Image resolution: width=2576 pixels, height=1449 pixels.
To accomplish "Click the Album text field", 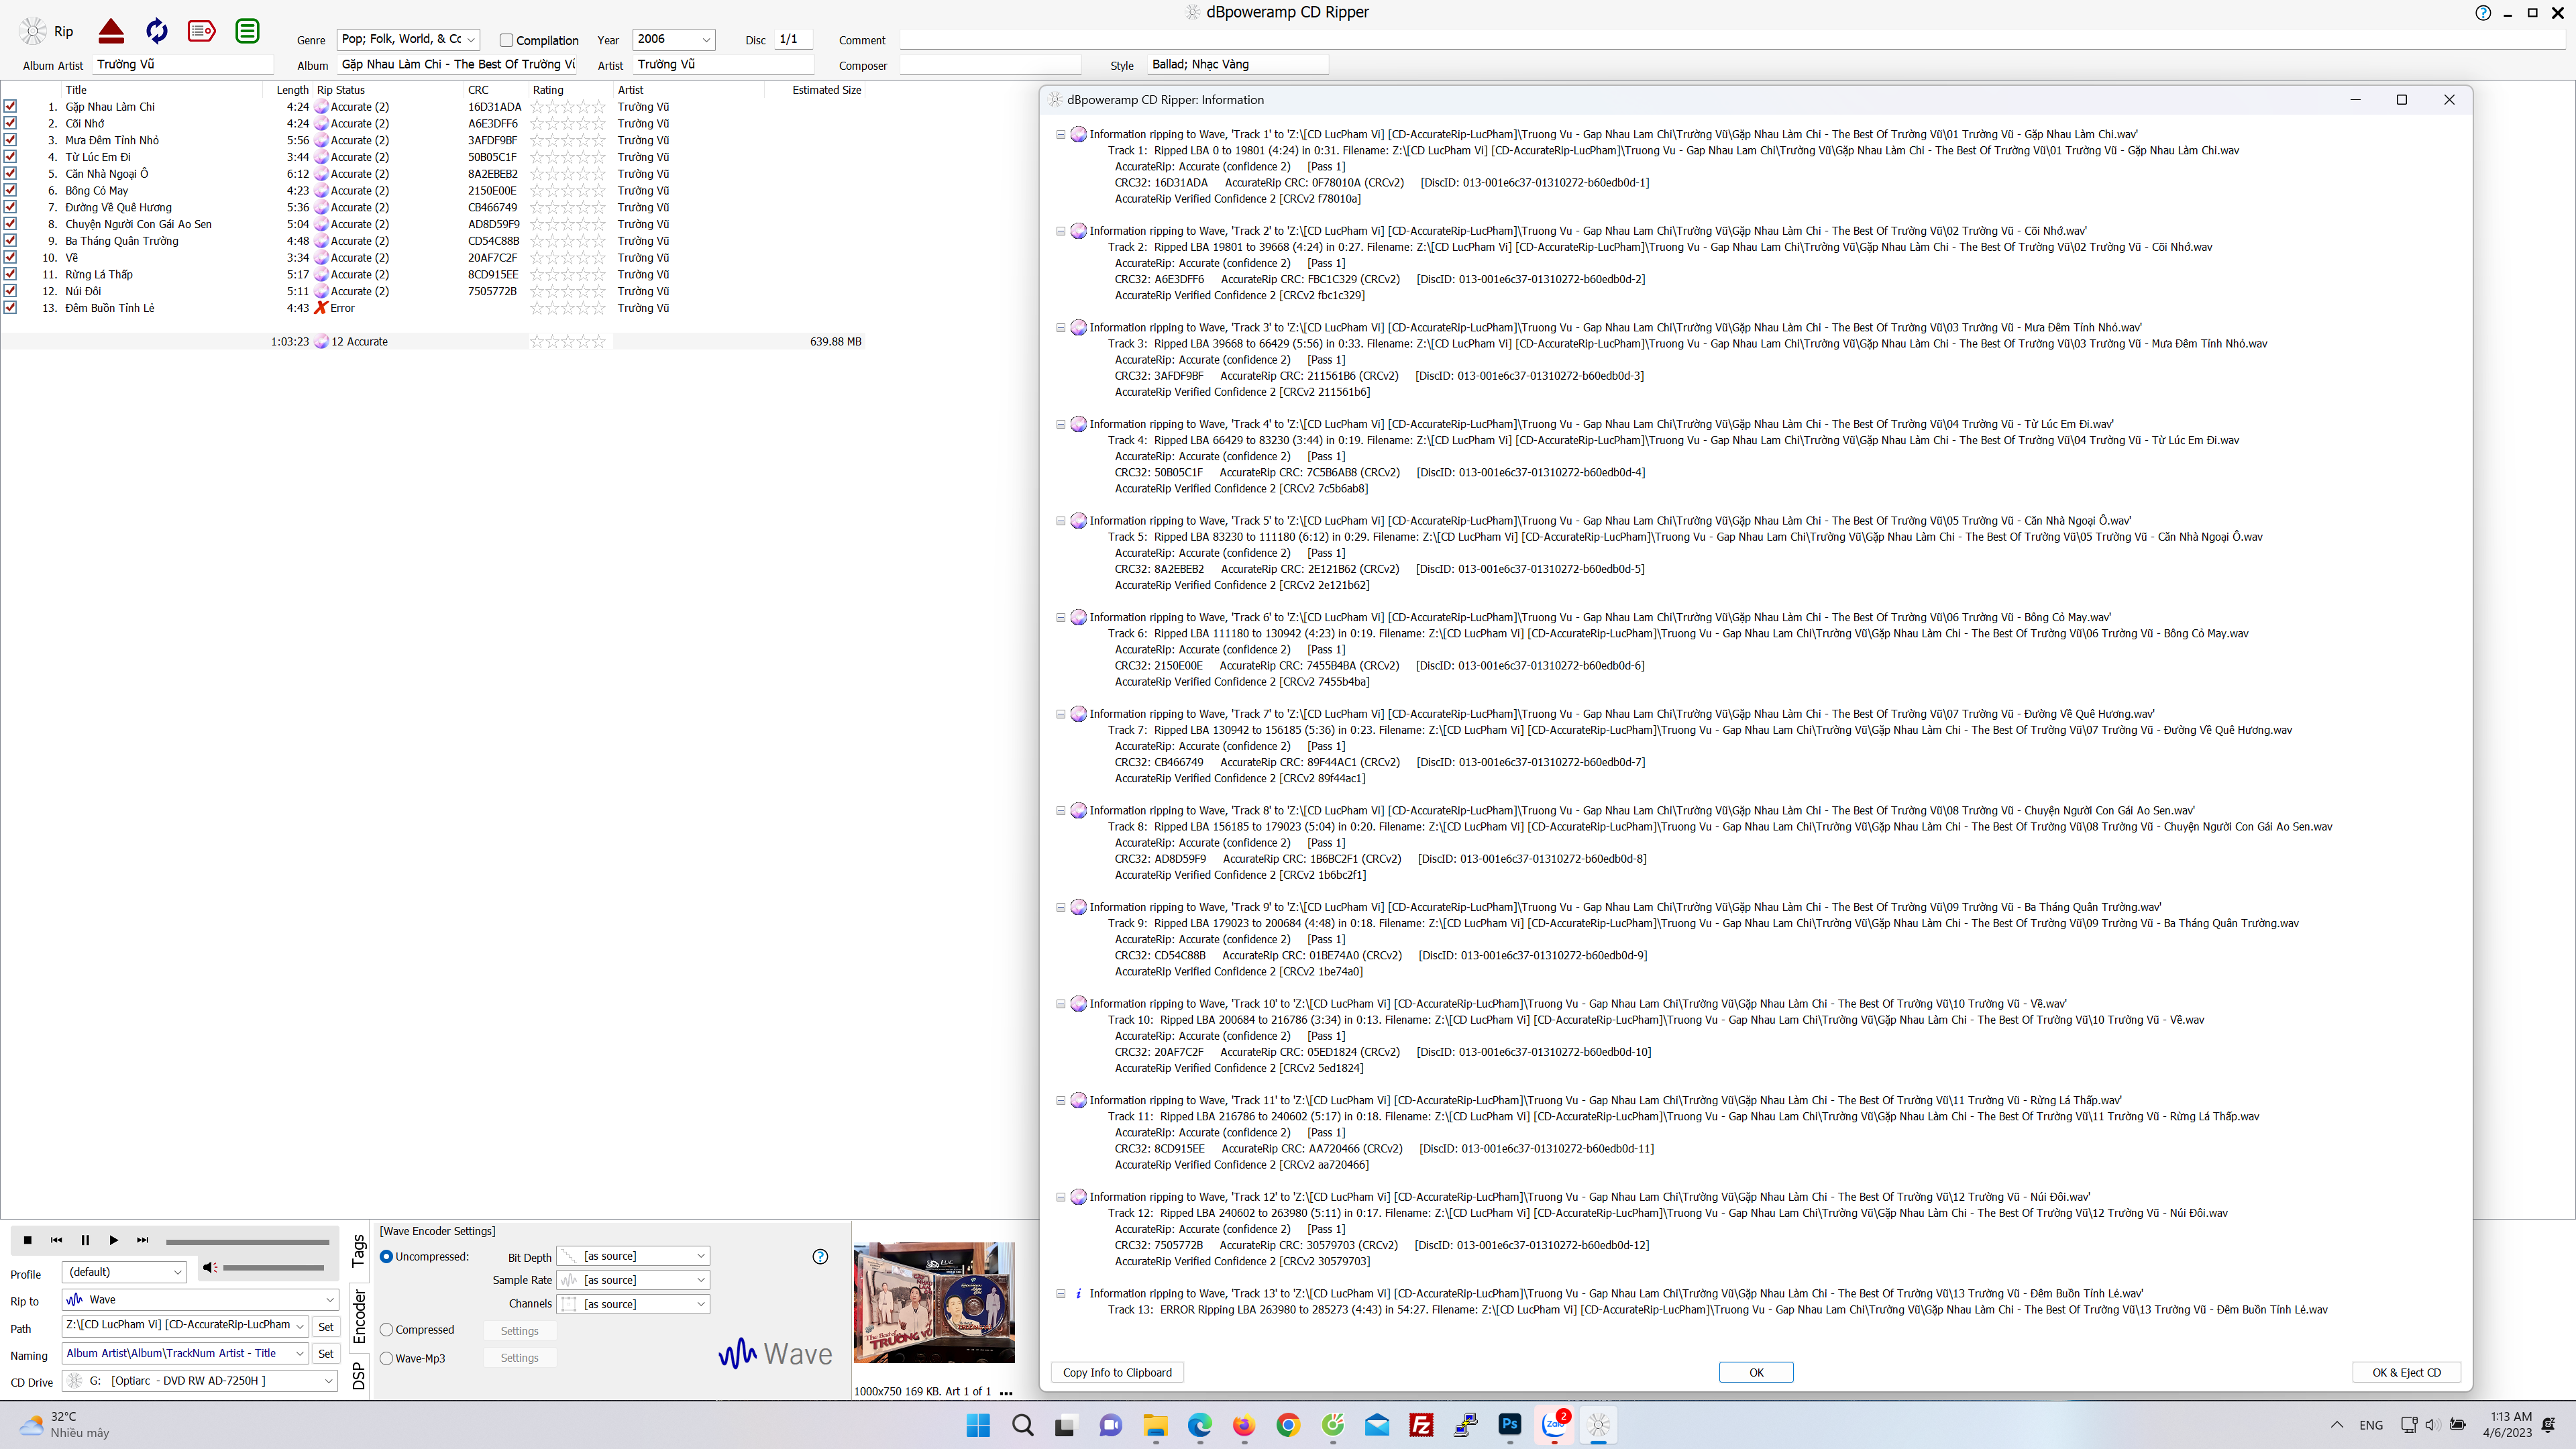I will point(458,64).
